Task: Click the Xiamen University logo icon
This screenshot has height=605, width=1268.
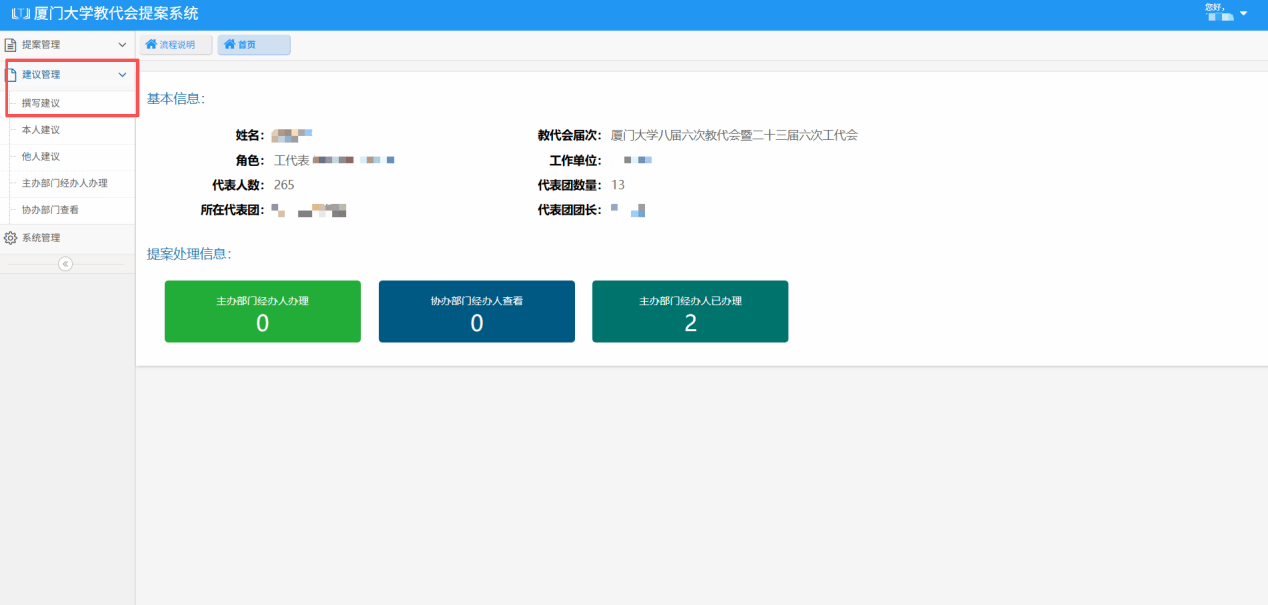Action: tap(20, 14)
